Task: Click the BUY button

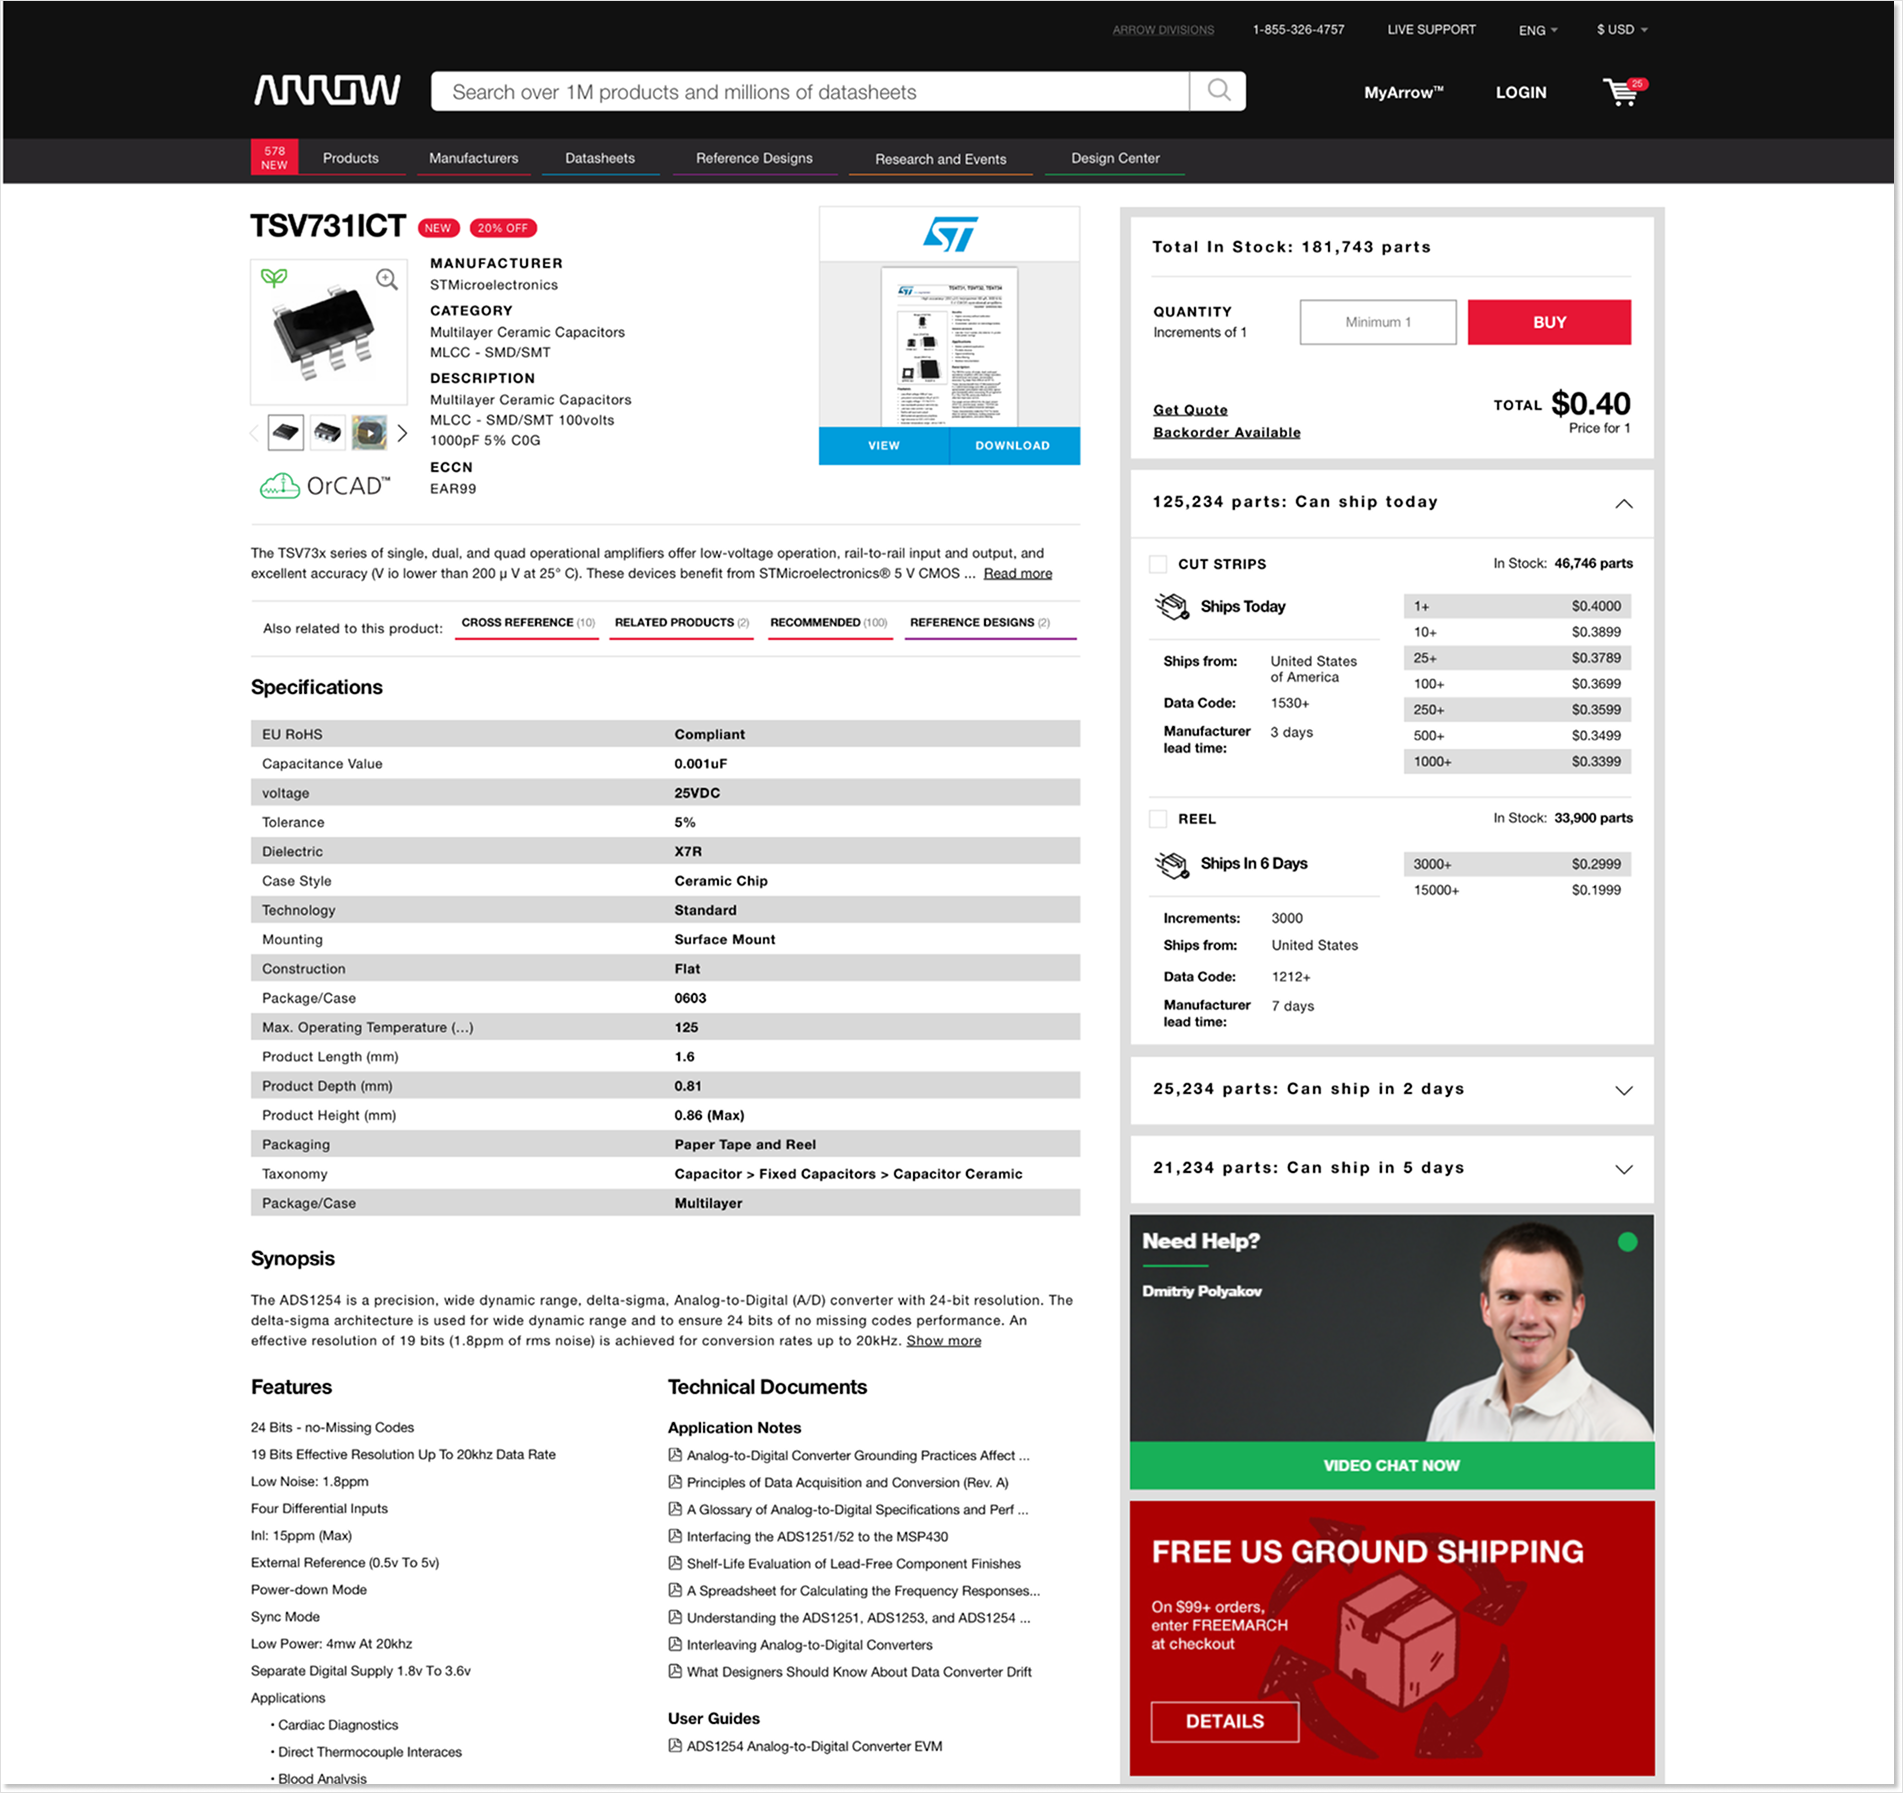Action: click(x=1548, y=322)
